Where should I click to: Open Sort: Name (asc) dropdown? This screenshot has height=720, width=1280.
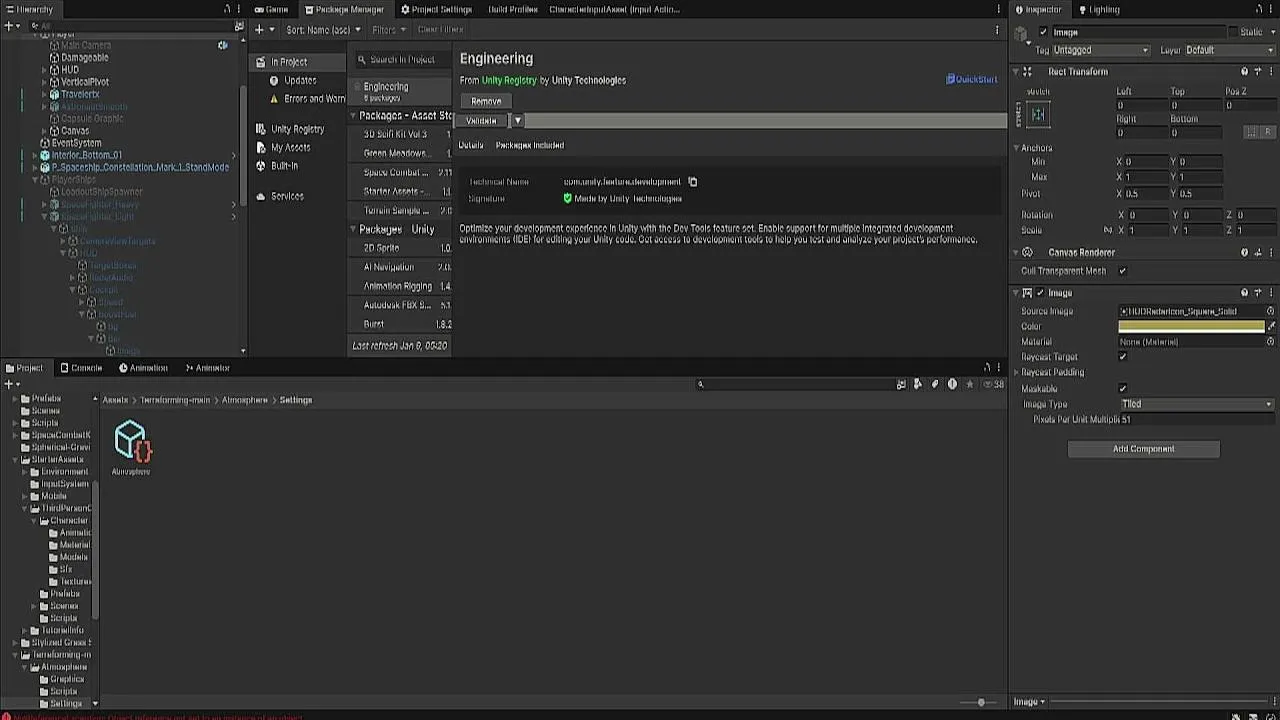(323, 30)
